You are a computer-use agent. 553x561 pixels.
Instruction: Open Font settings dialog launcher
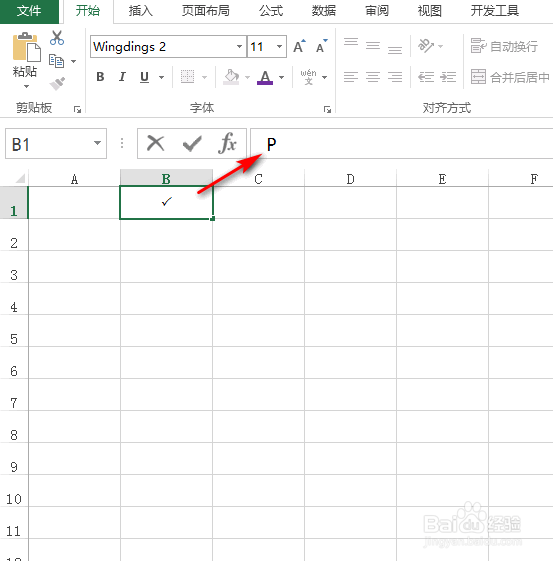click(327, 109)
